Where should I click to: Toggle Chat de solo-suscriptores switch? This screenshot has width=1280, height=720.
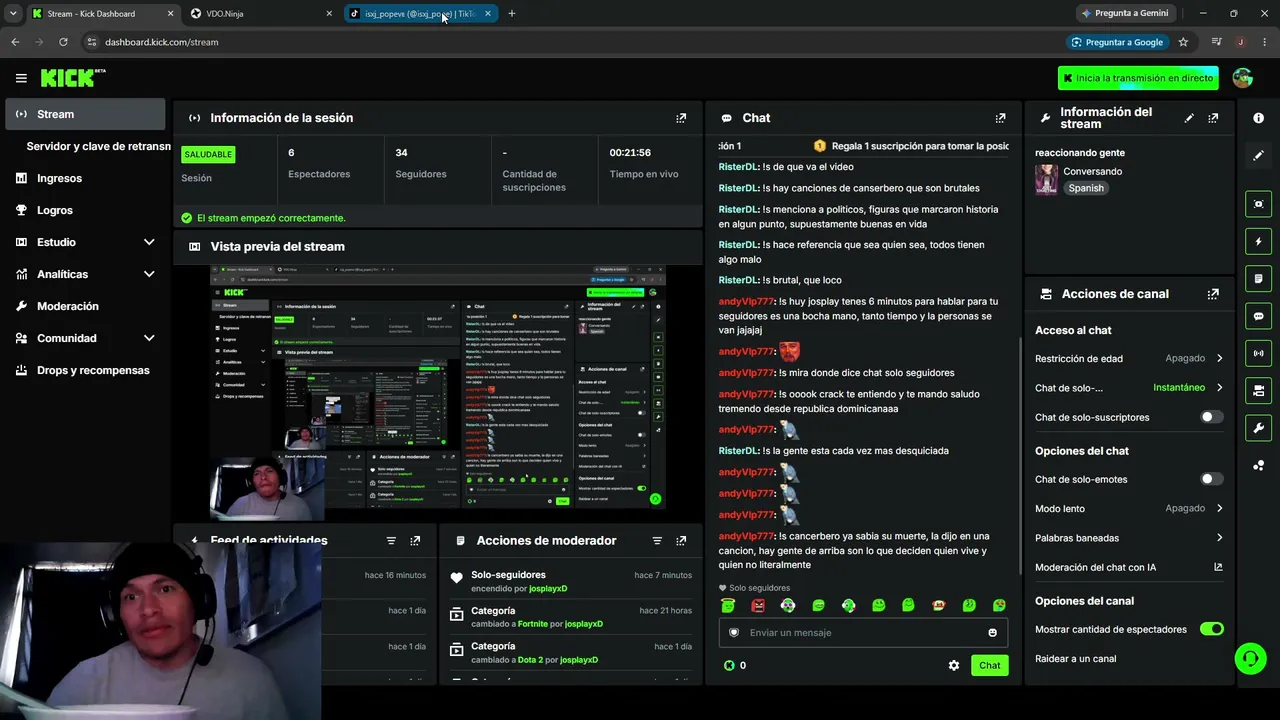(1211, 417)
